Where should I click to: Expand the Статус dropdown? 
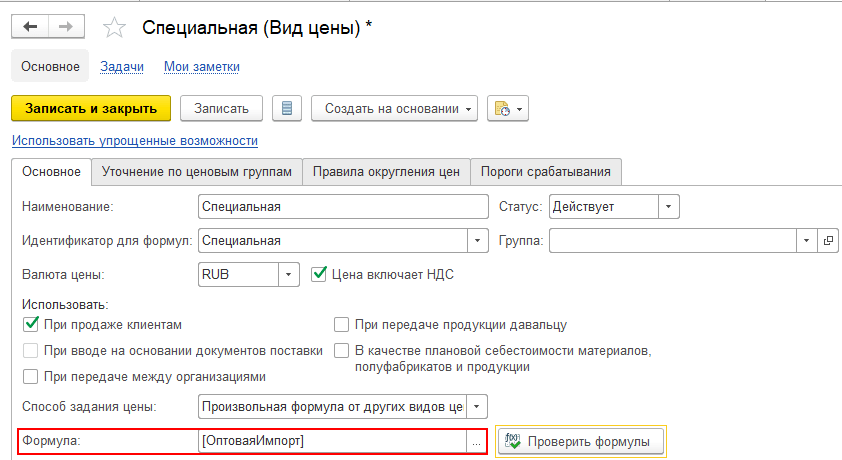pyautogui.click(x=669, y=207)
